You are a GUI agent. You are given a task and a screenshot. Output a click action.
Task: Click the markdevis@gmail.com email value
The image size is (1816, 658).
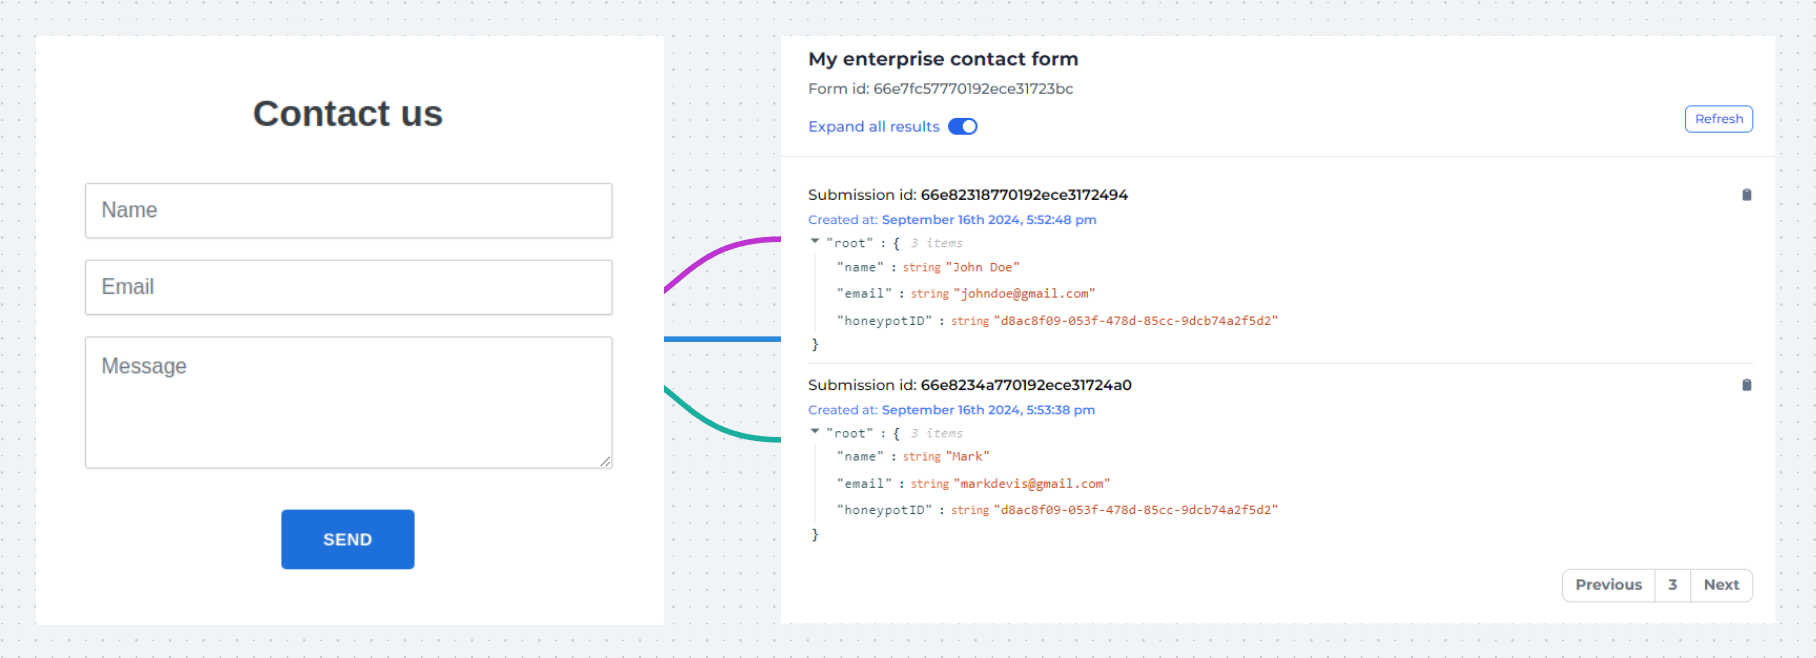coord(1031,483)
